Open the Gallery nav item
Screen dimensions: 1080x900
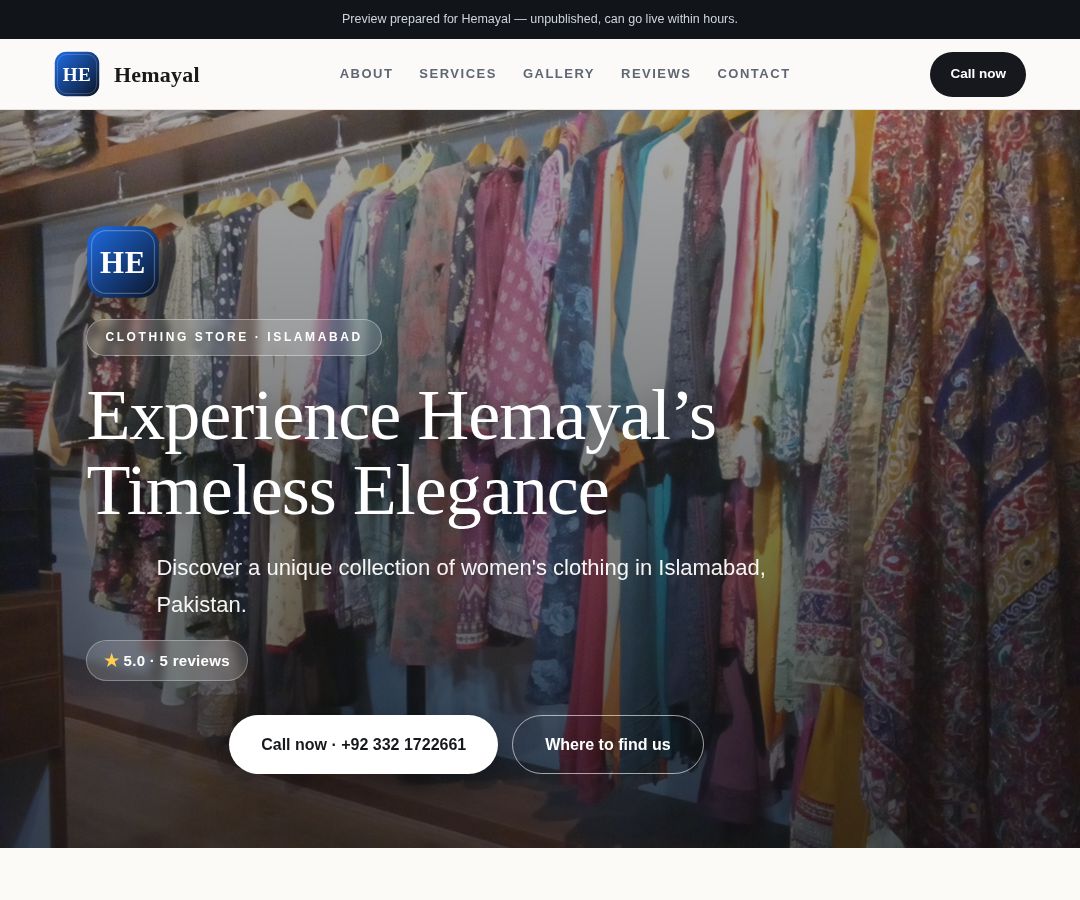559,74
